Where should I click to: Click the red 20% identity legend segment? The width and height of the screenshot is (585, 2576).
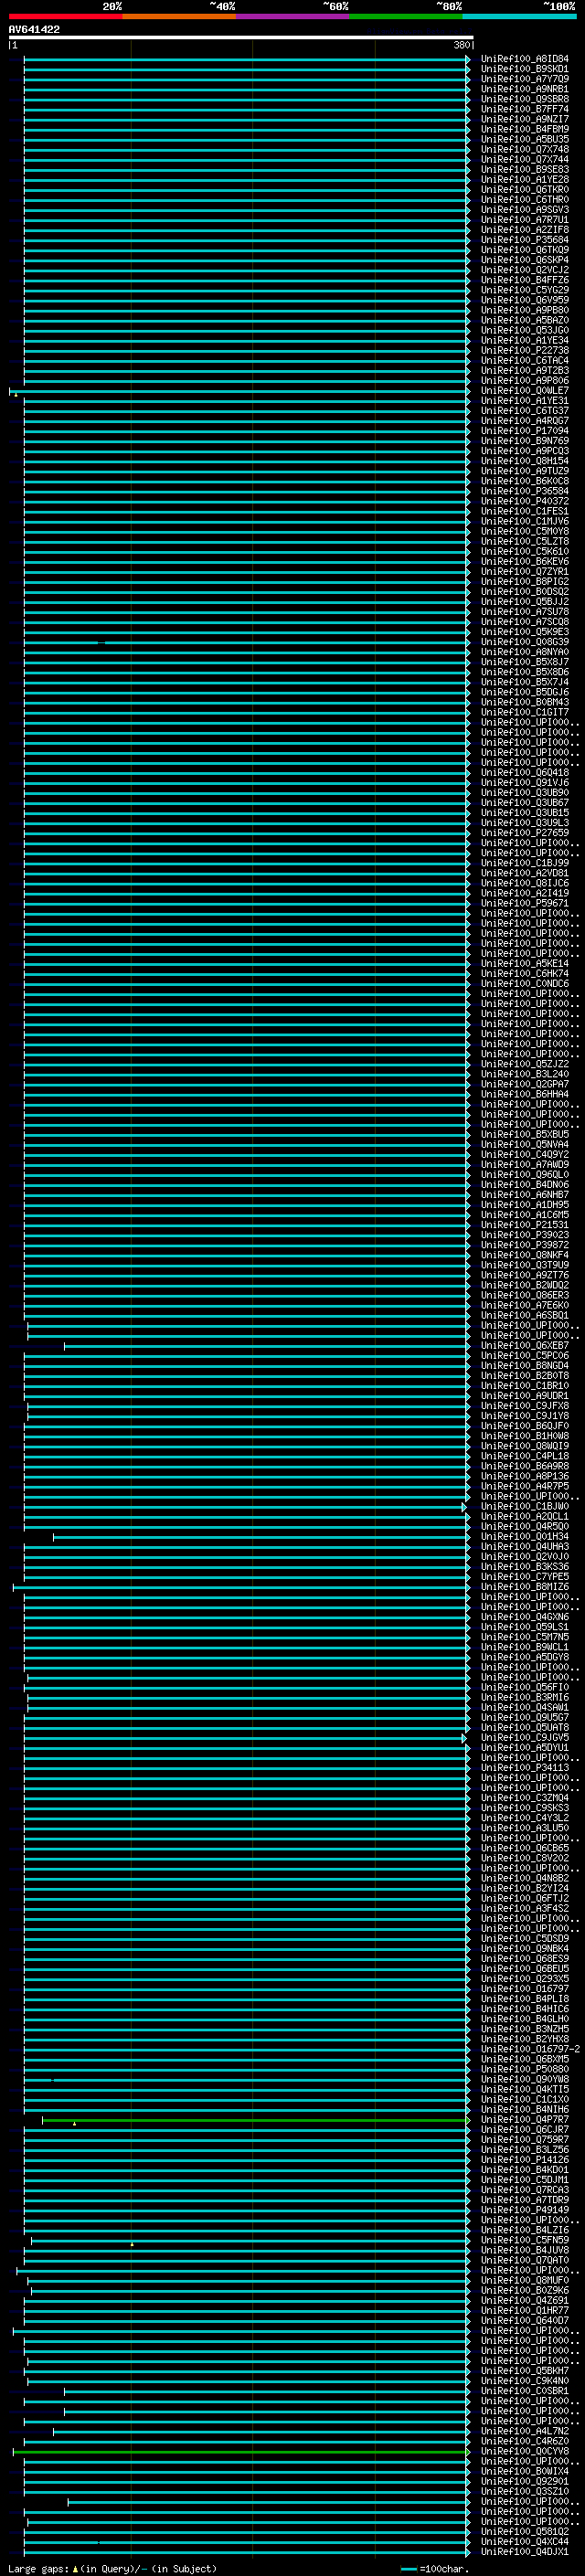tap(65, 16)
